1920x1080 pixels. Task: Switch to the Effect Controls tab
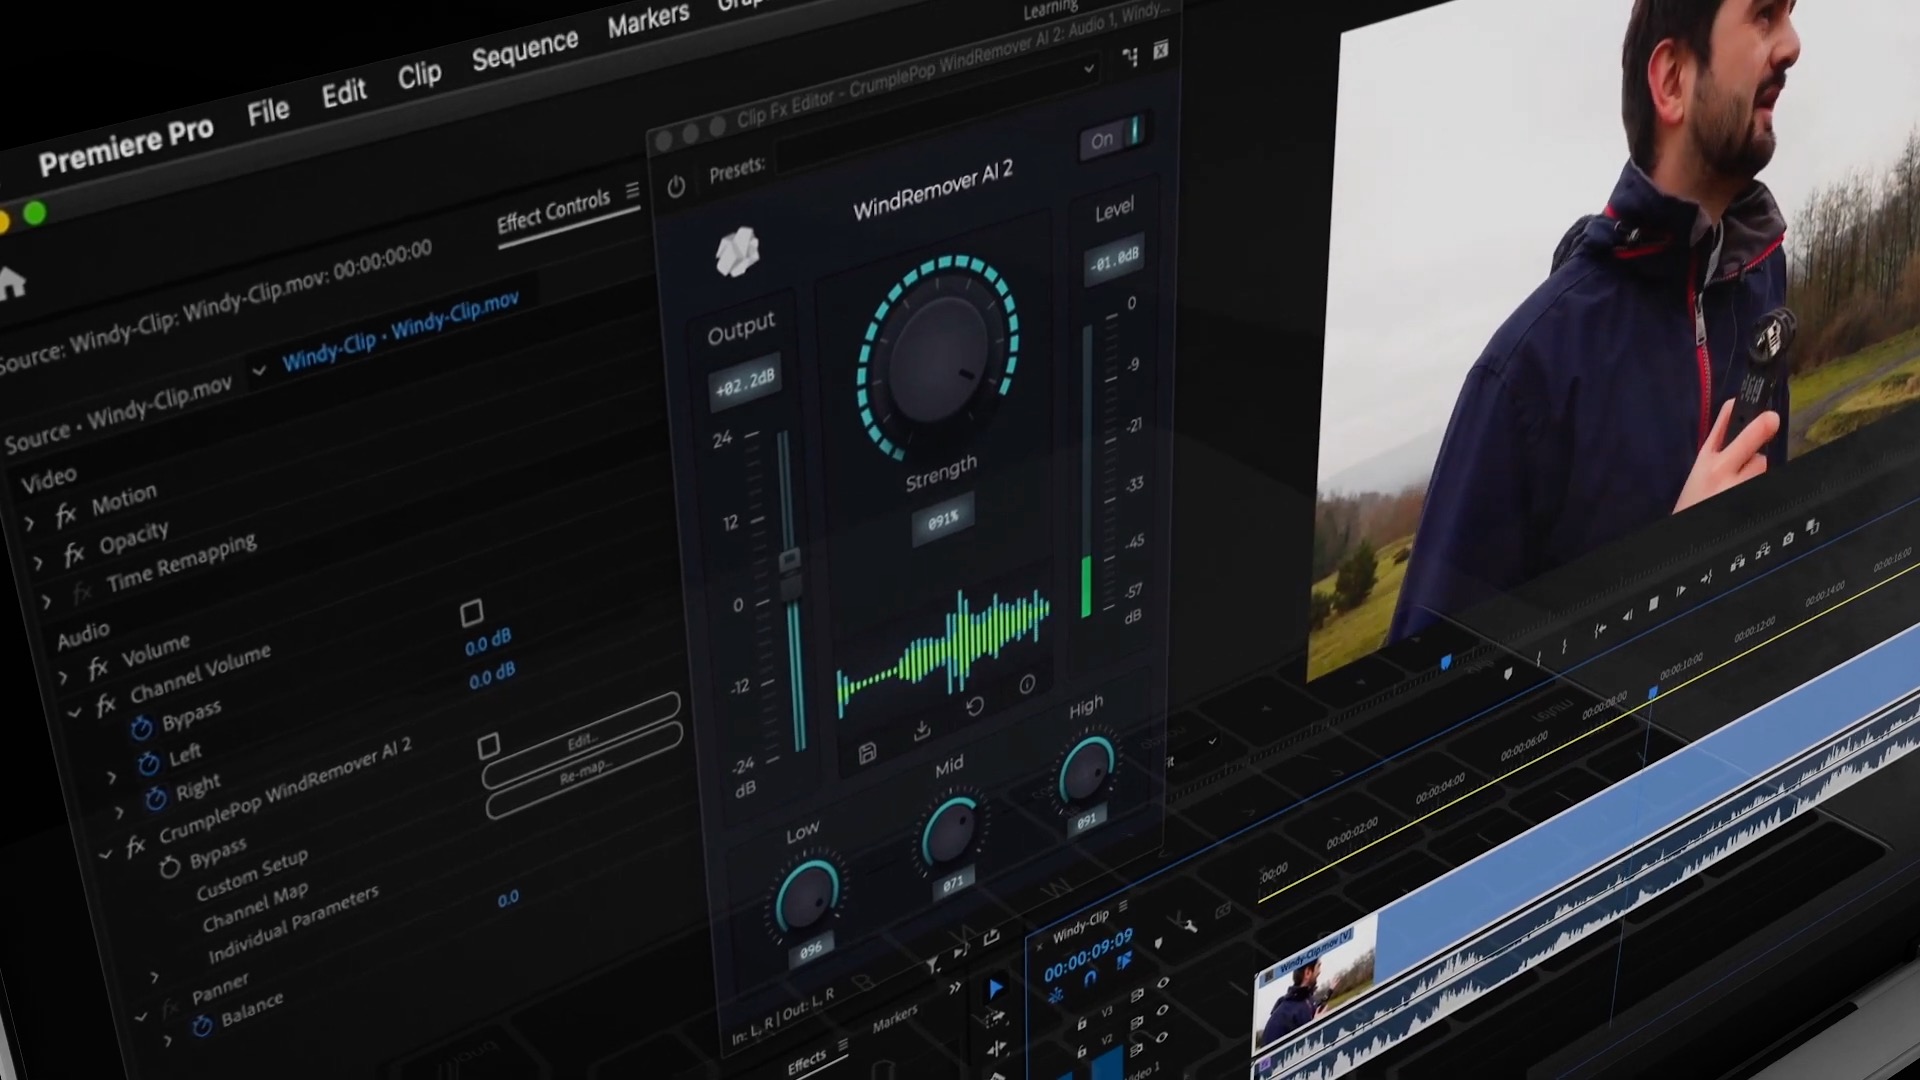553,211
